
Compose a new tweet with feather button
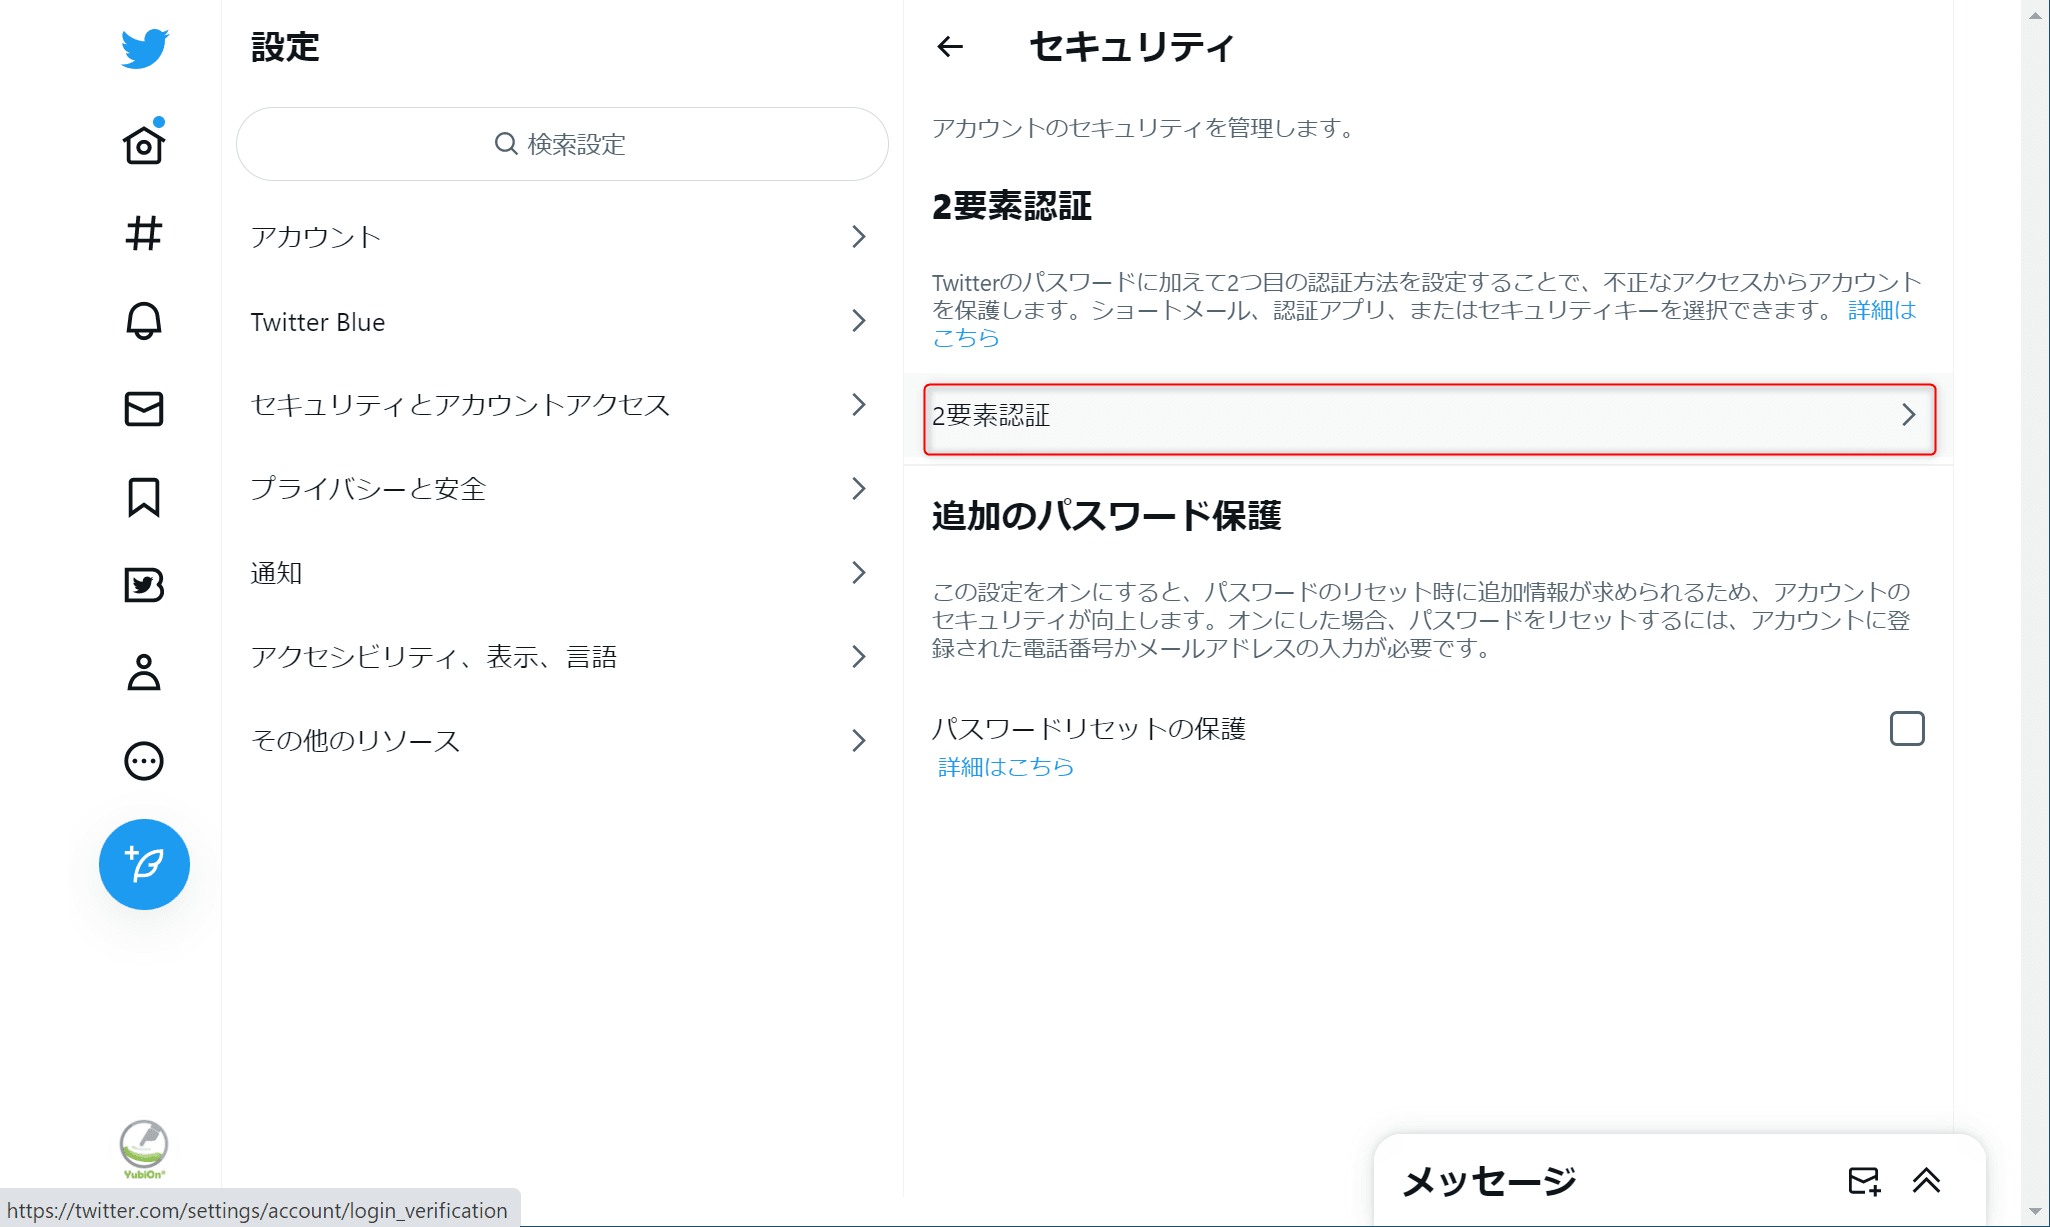pyautogui.click(x=144, y=864)
